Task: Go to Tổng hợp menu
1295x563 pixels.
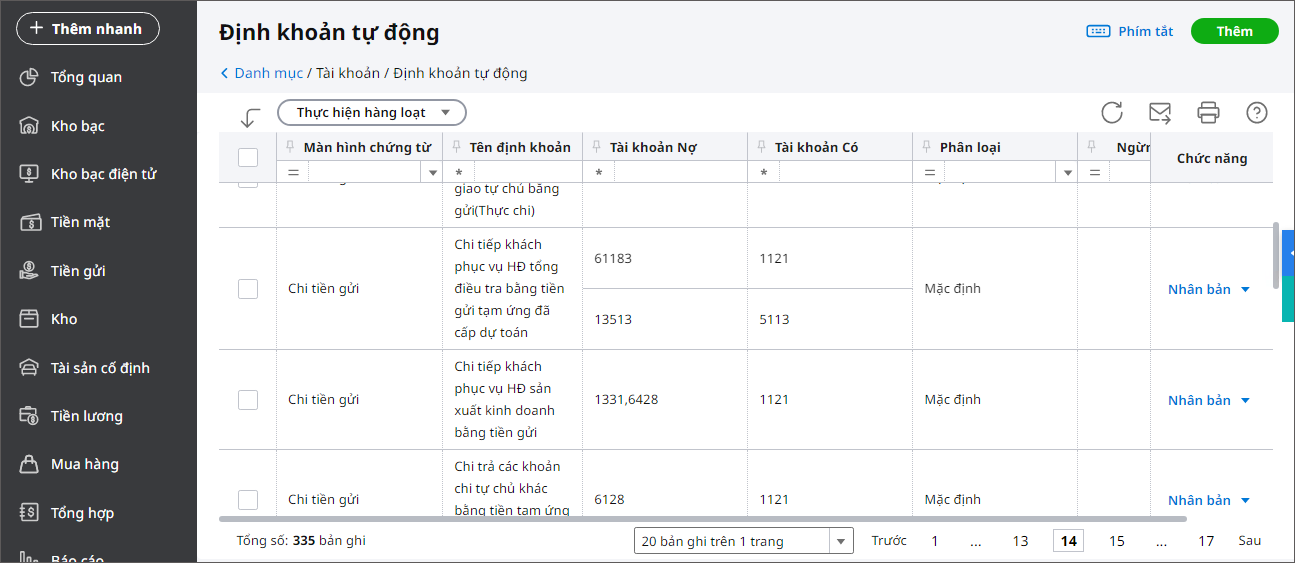Action: 82,513
